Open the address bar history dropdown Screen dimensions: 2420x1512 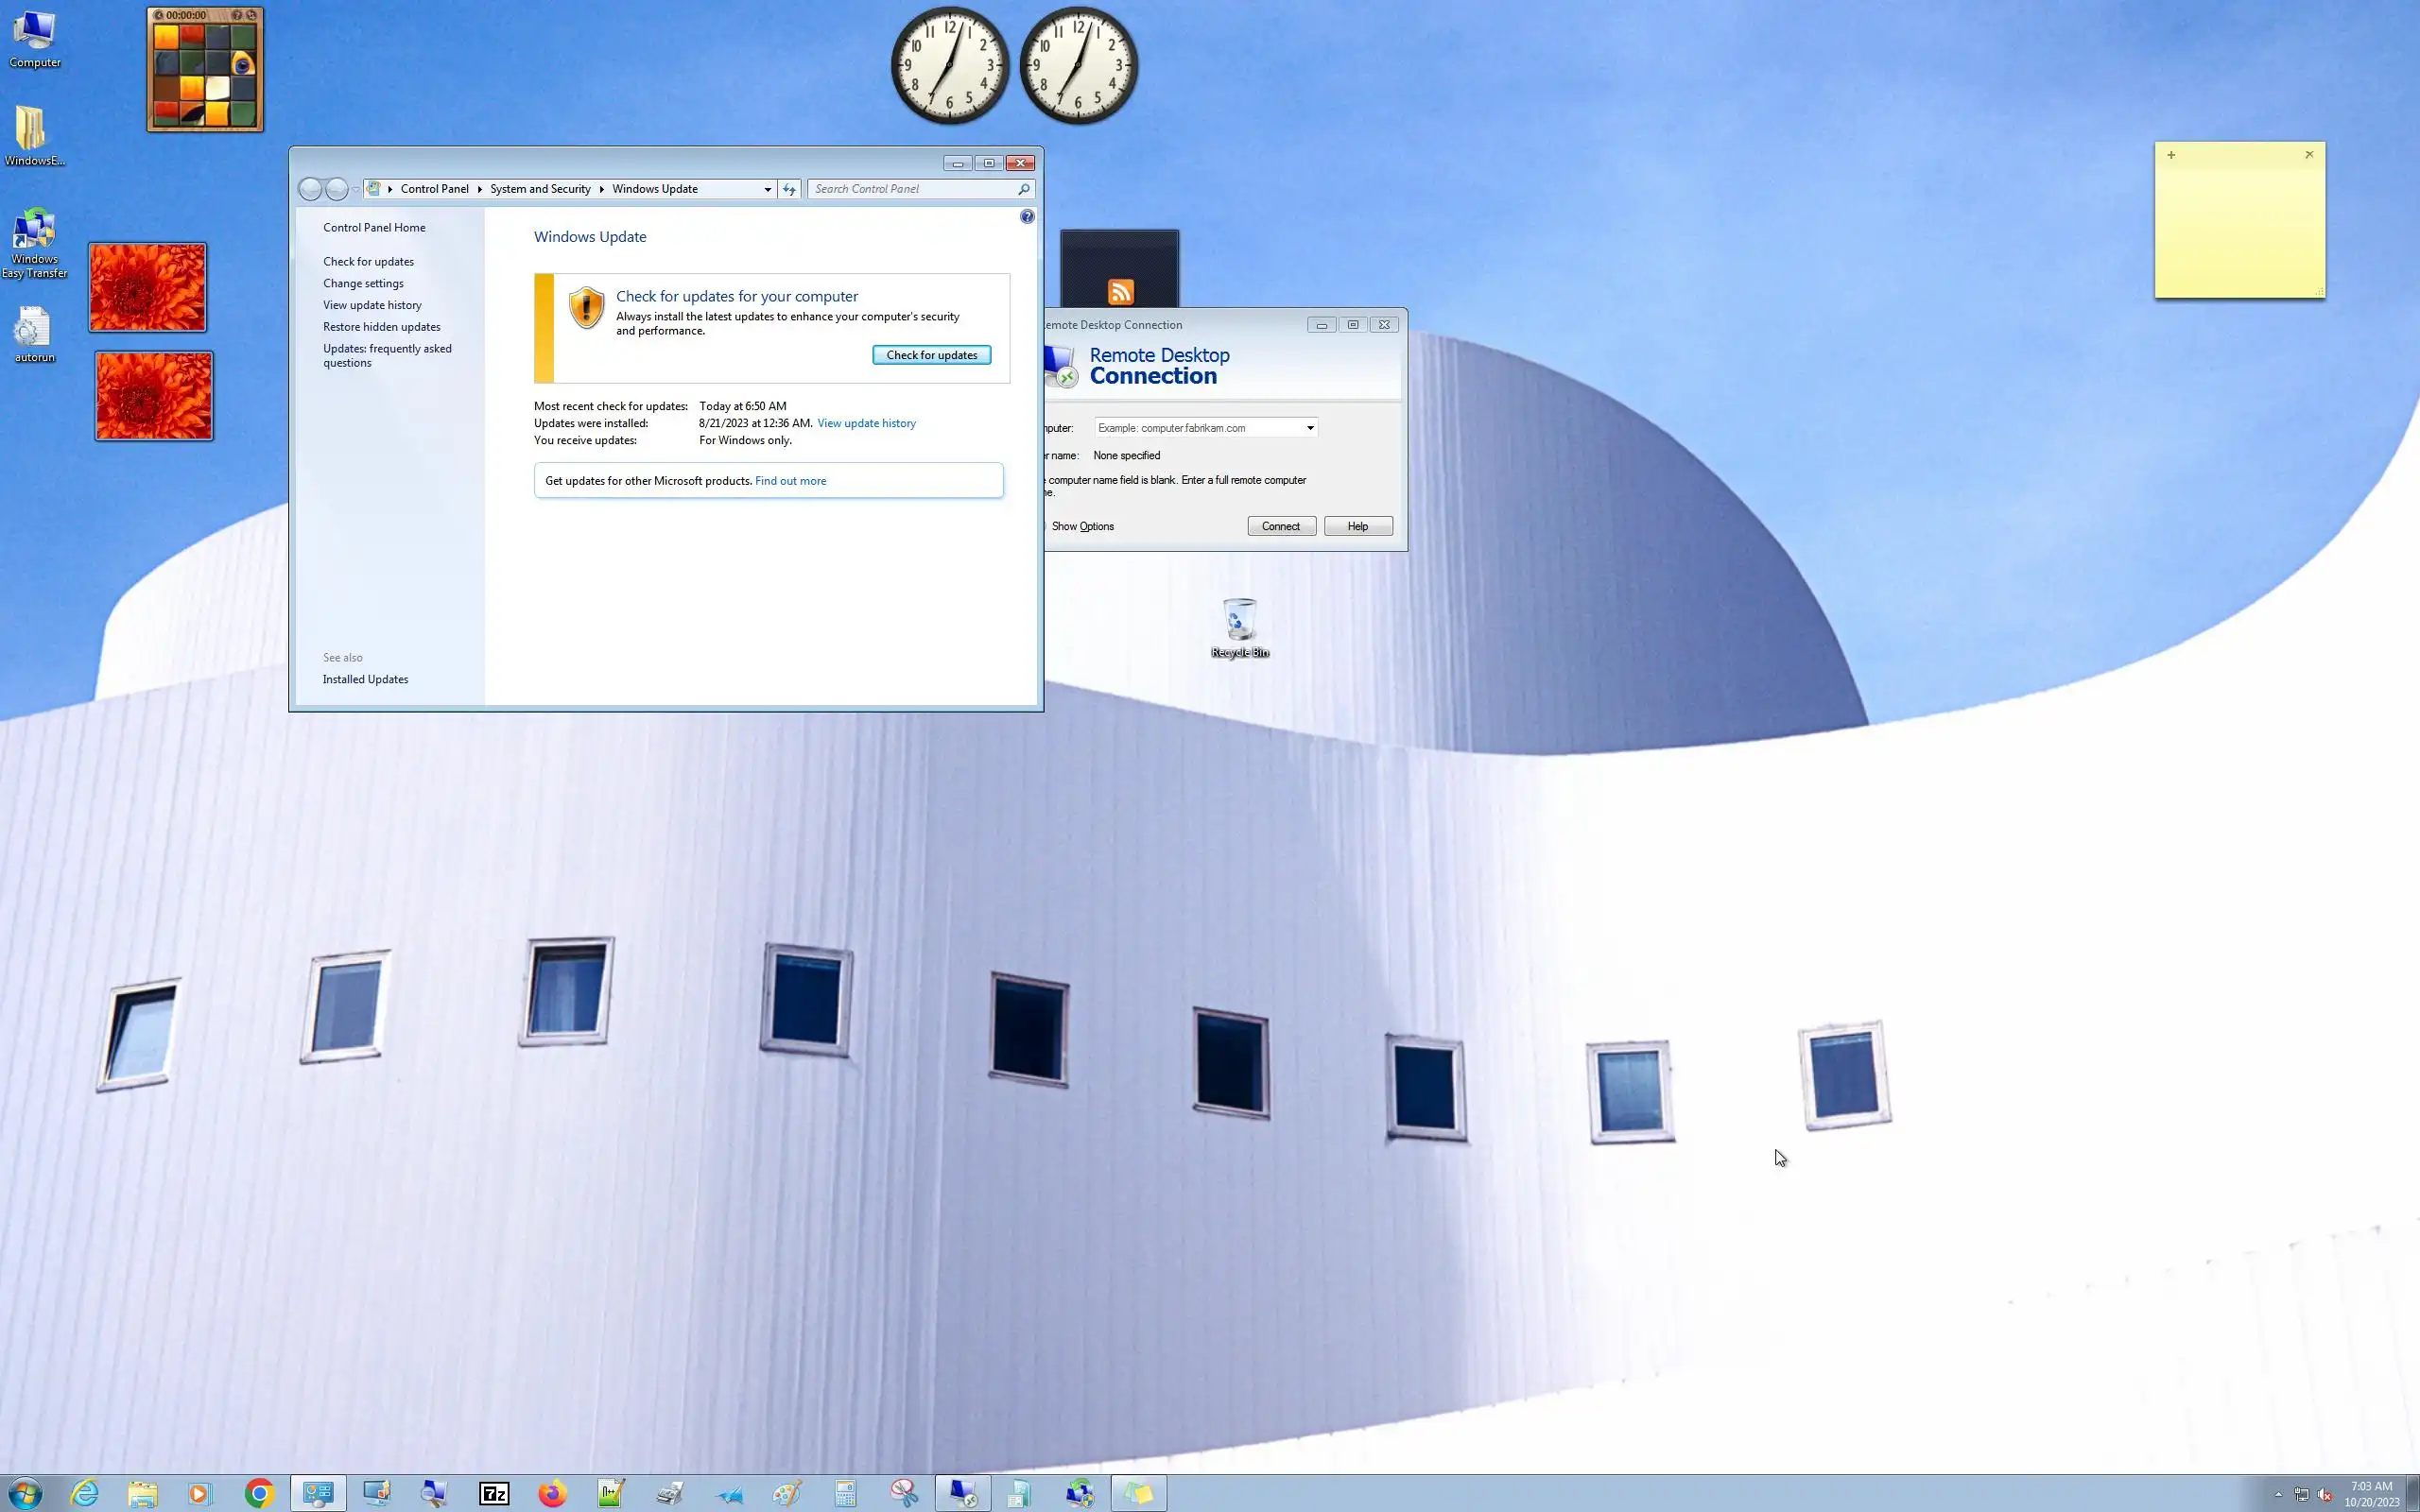click(767, 189)
